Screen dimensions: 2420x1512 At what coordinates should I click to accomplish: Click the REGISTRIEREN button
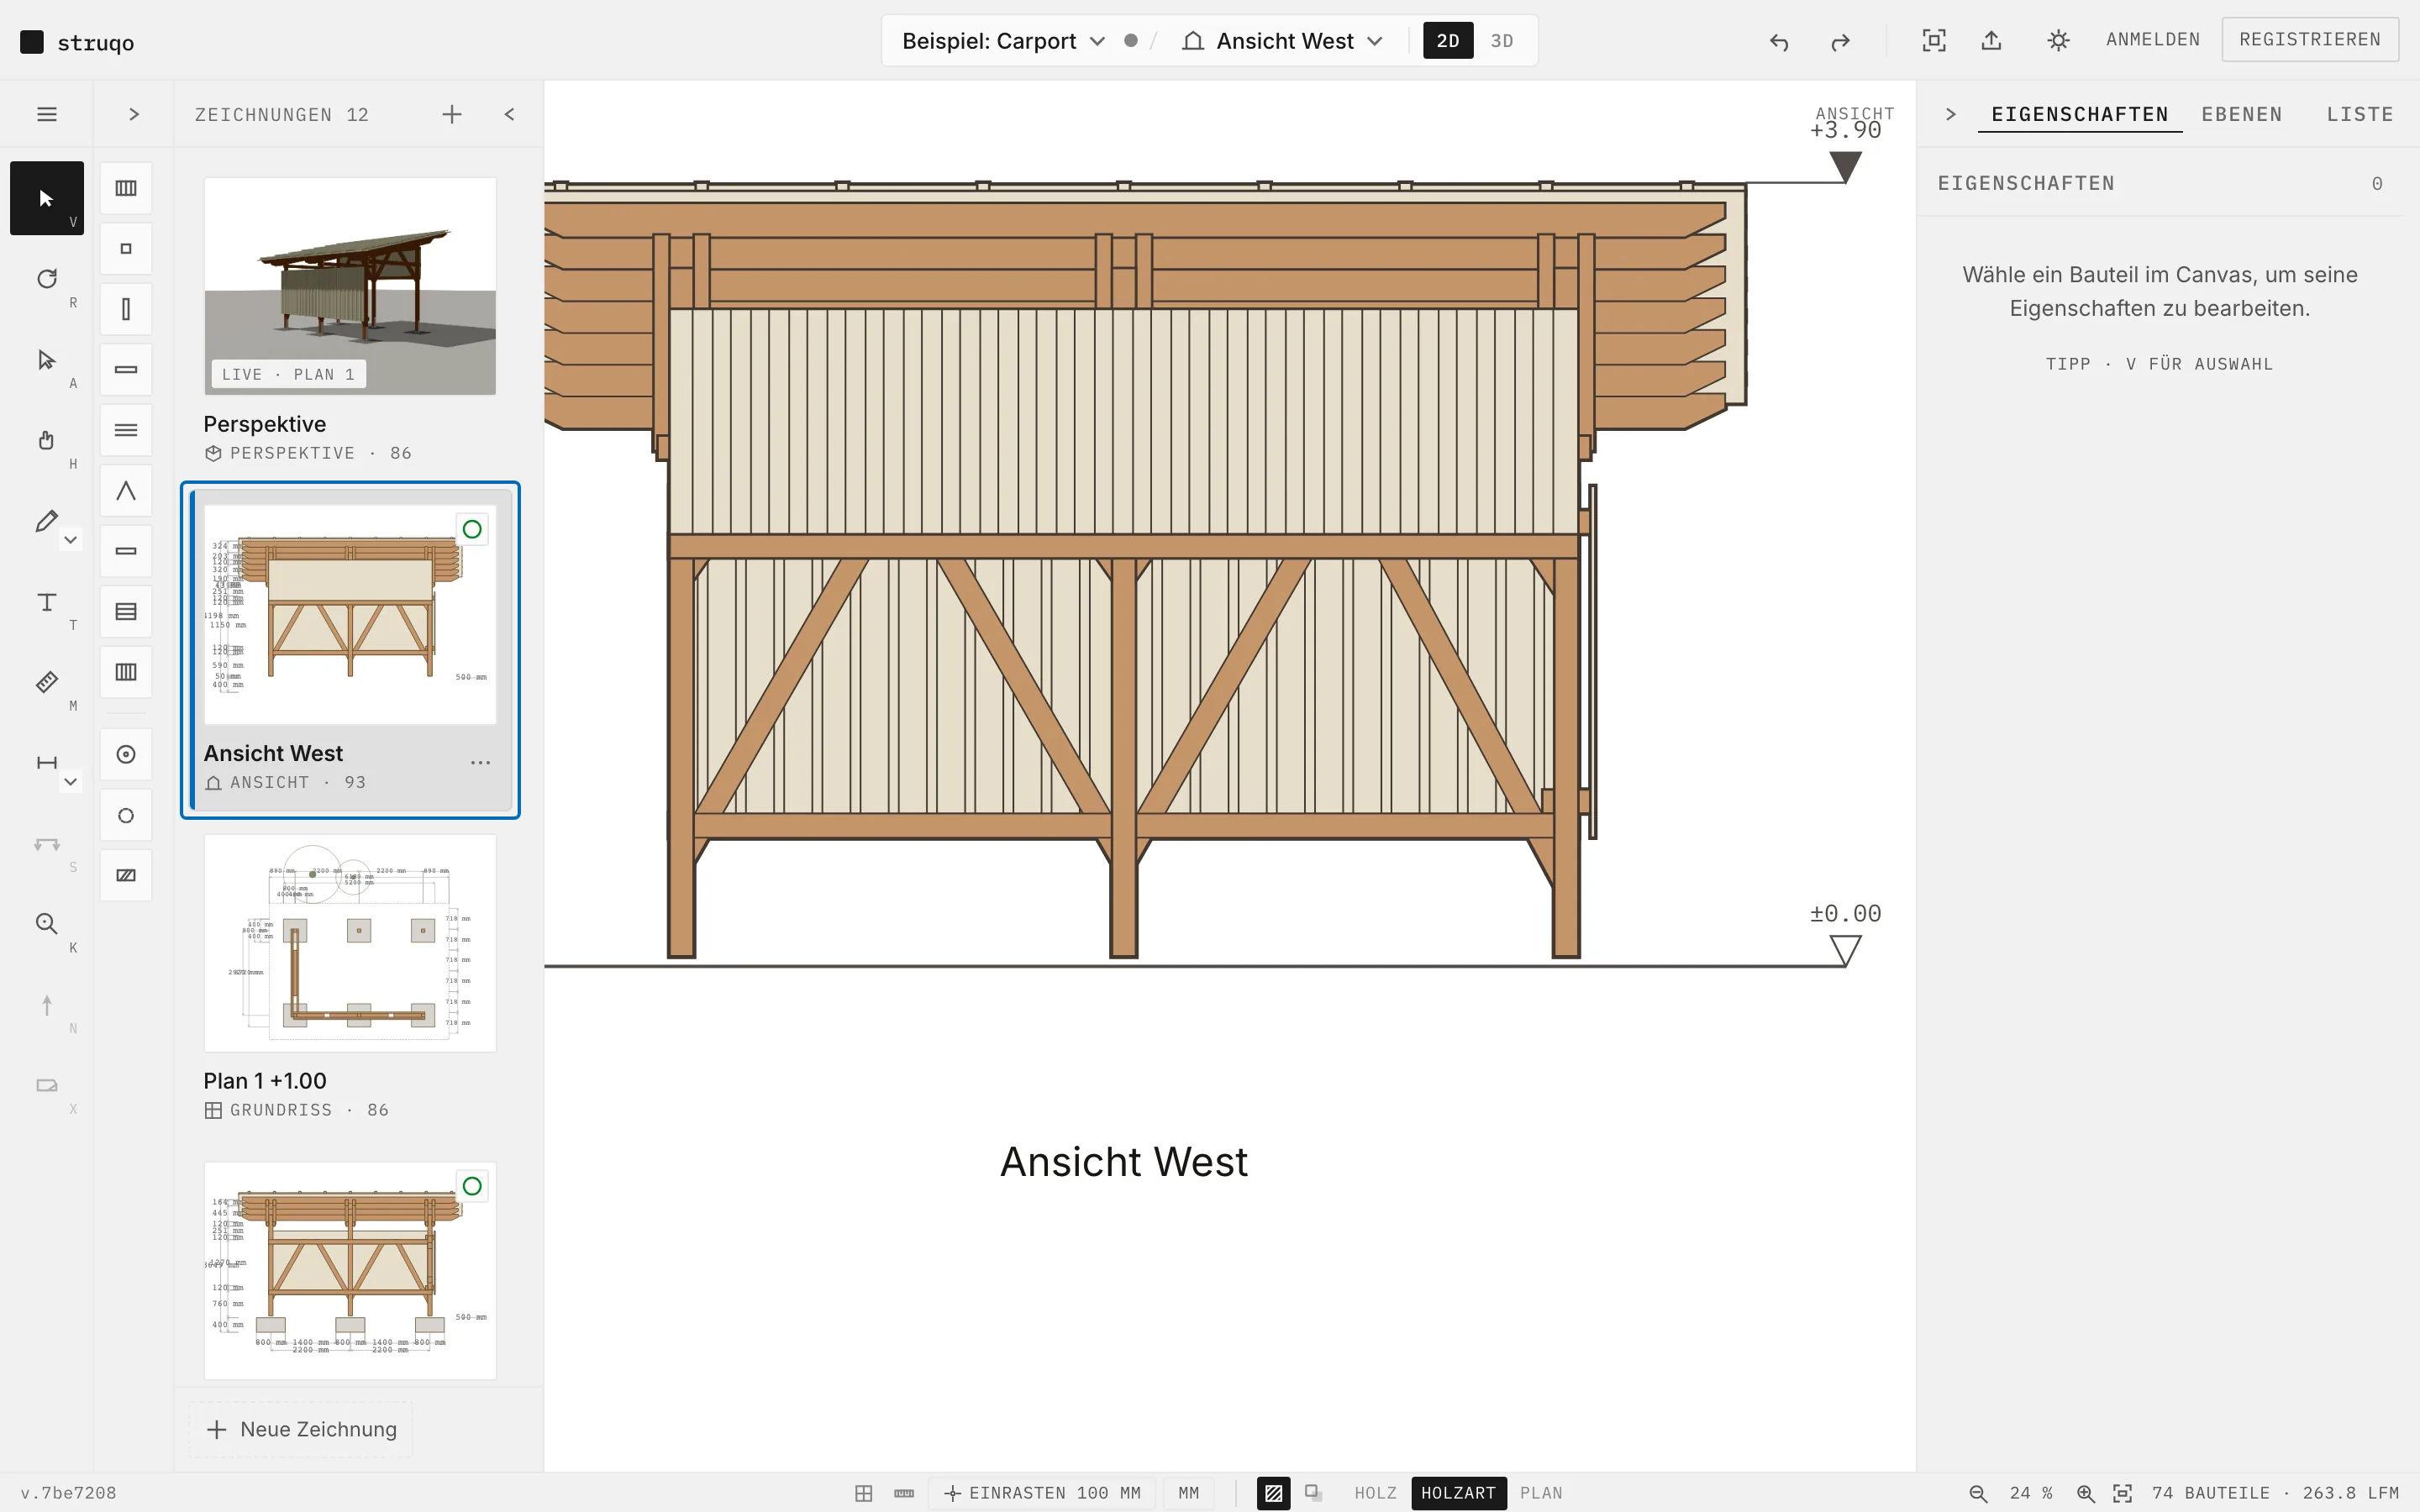click(x=2310, y=40)
